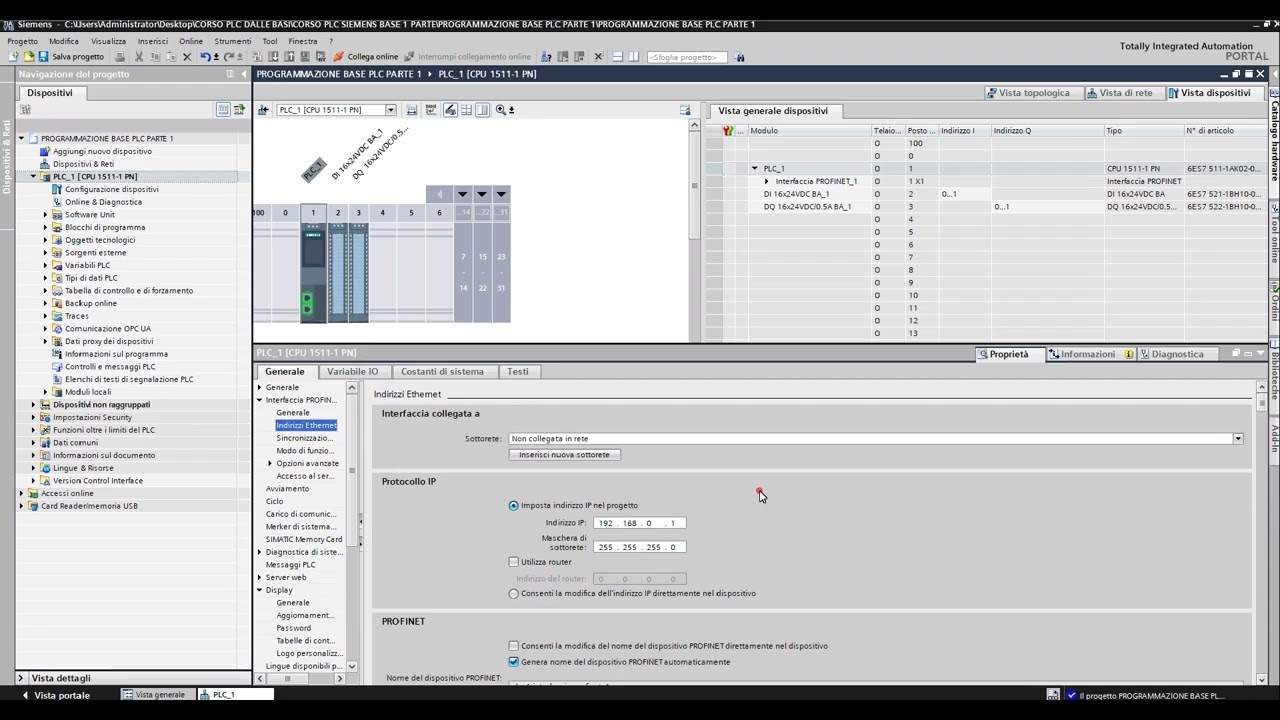Select SIMATIC Memory Card properties entry
The width and height of the screenshot is (1280, 720).
click(x=304, y=540)
